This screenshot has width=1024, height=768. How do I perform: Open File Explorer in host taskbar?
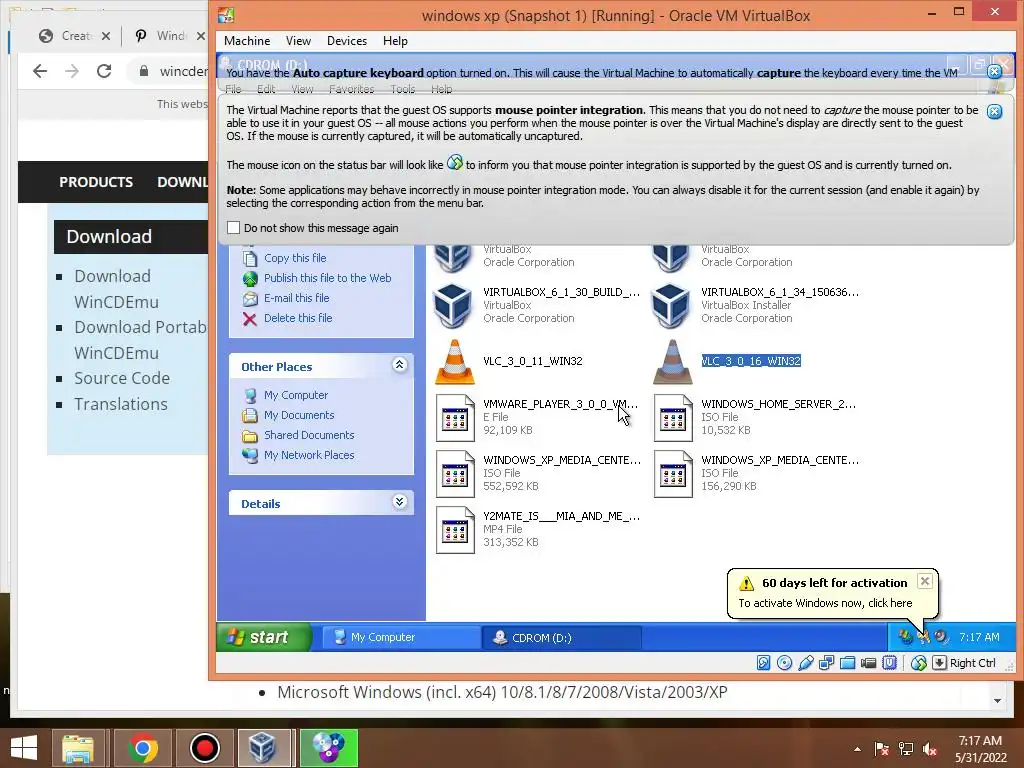(78, 748)
